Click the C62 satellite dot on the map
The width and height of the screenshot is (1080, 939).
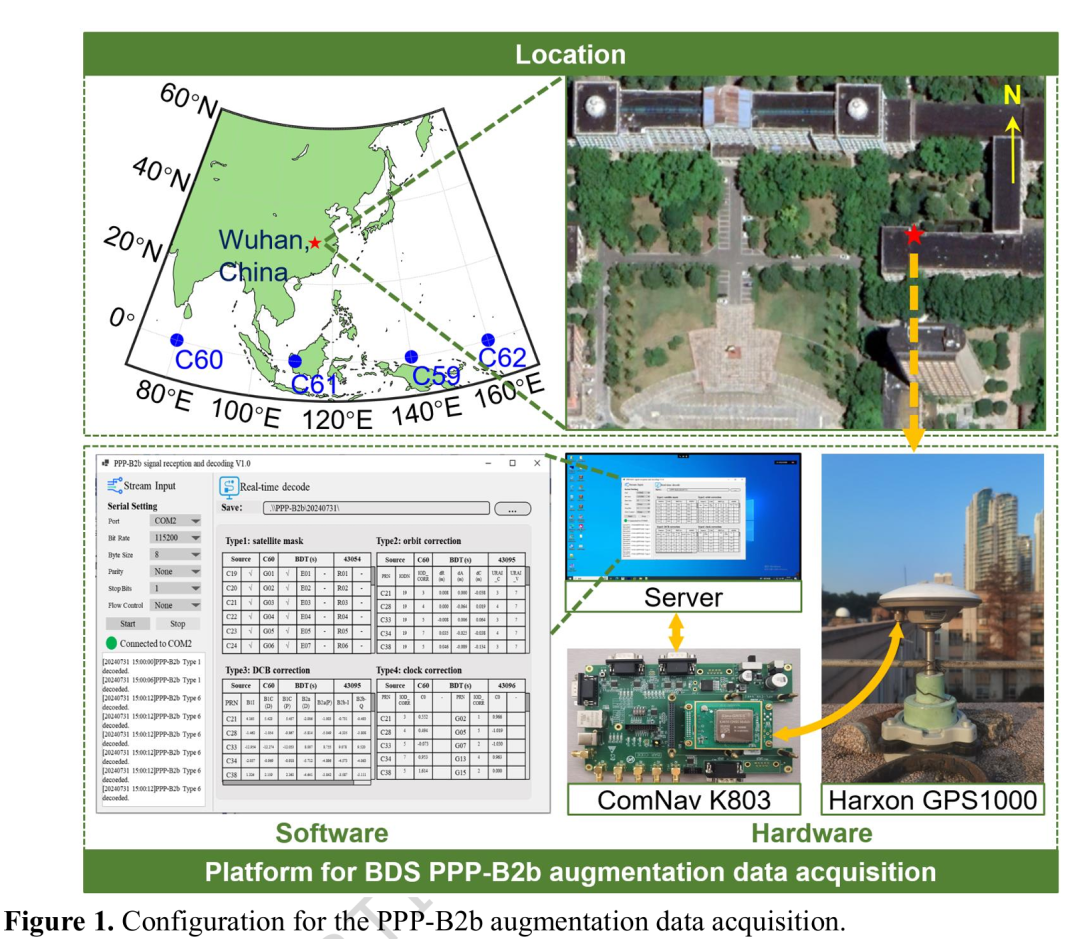(488, 340)
